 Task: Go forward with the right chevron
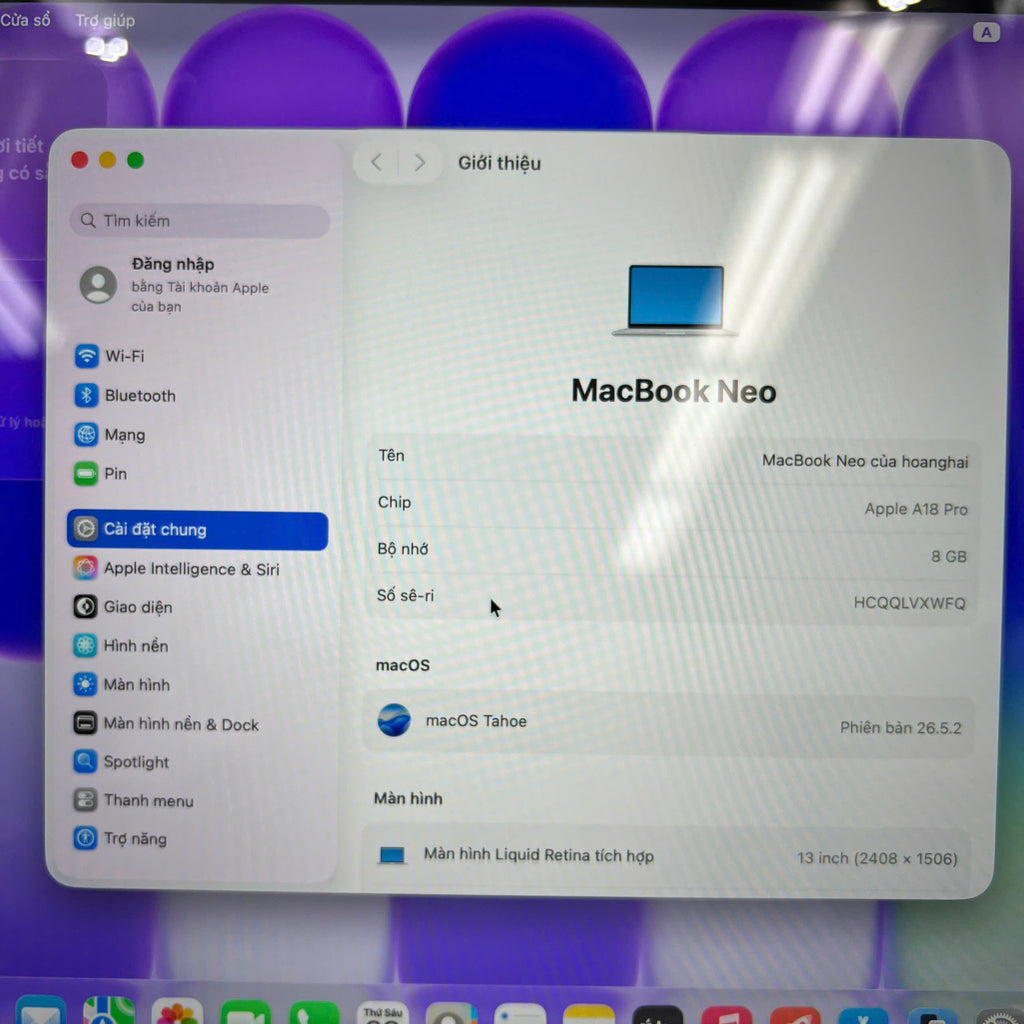click(419, 162)
